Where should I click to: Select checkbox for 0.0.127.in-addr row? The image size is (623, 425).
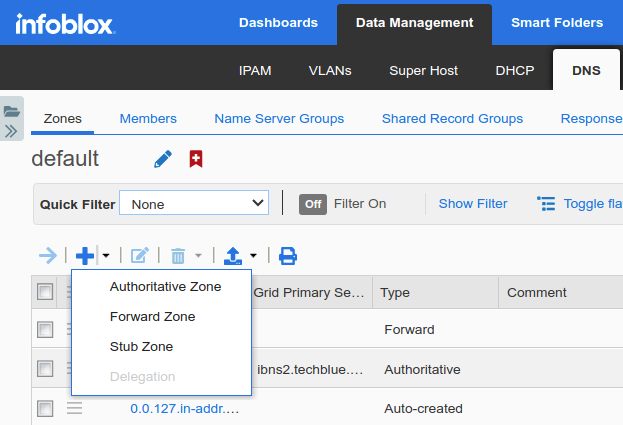point(45,408)
